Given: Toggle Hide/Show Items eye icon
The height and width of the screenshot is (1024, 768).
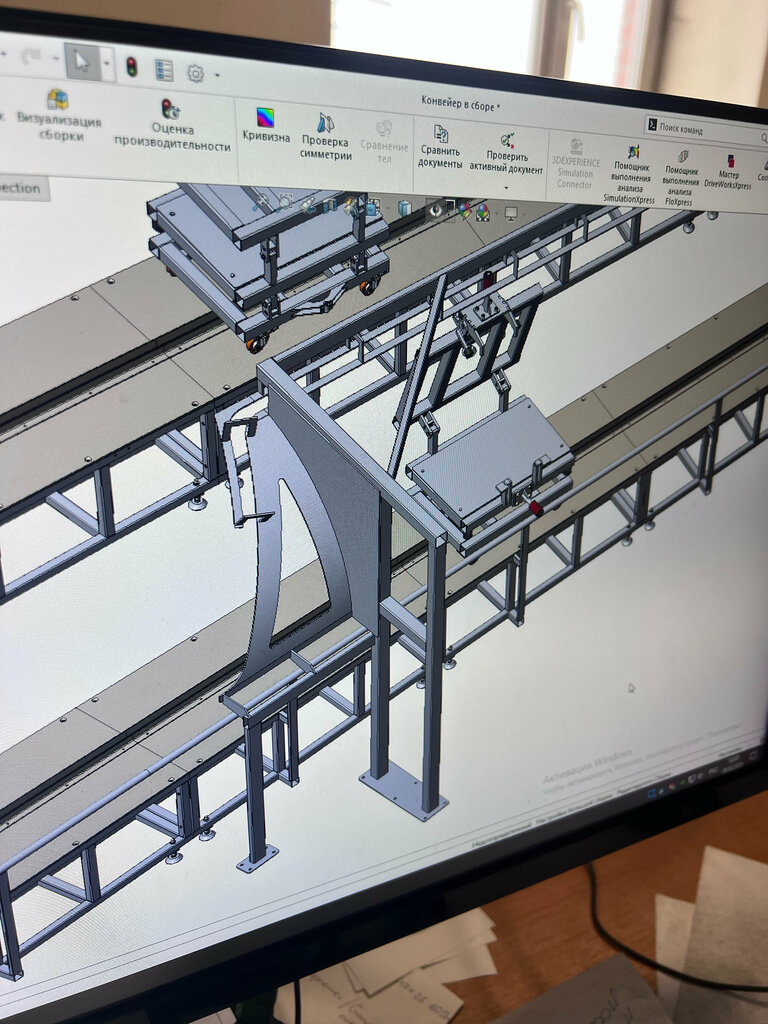Looking at the screenshot, I should point(436,210).
